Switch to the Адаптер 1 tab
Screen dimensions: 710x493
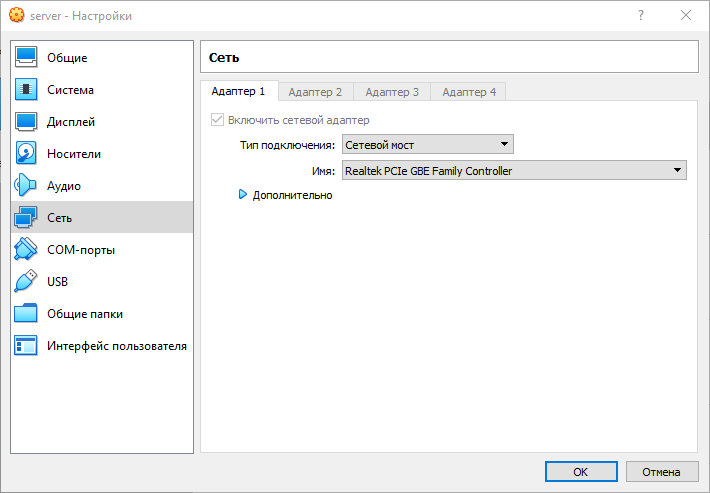pos(239,91)
